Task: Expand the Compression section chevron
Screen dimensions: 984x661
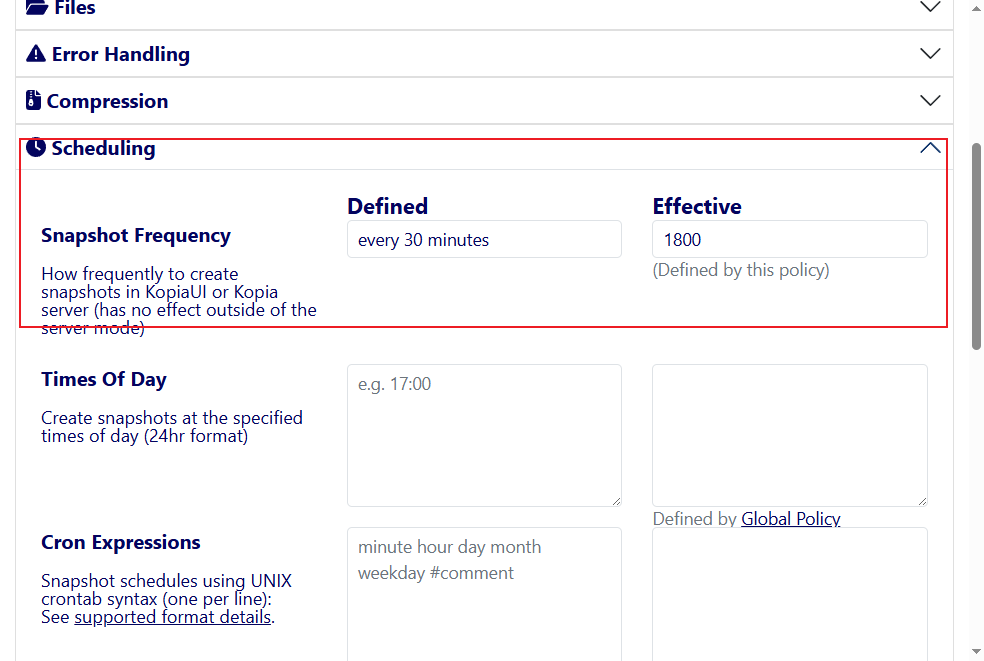Action: pos(930,101)
